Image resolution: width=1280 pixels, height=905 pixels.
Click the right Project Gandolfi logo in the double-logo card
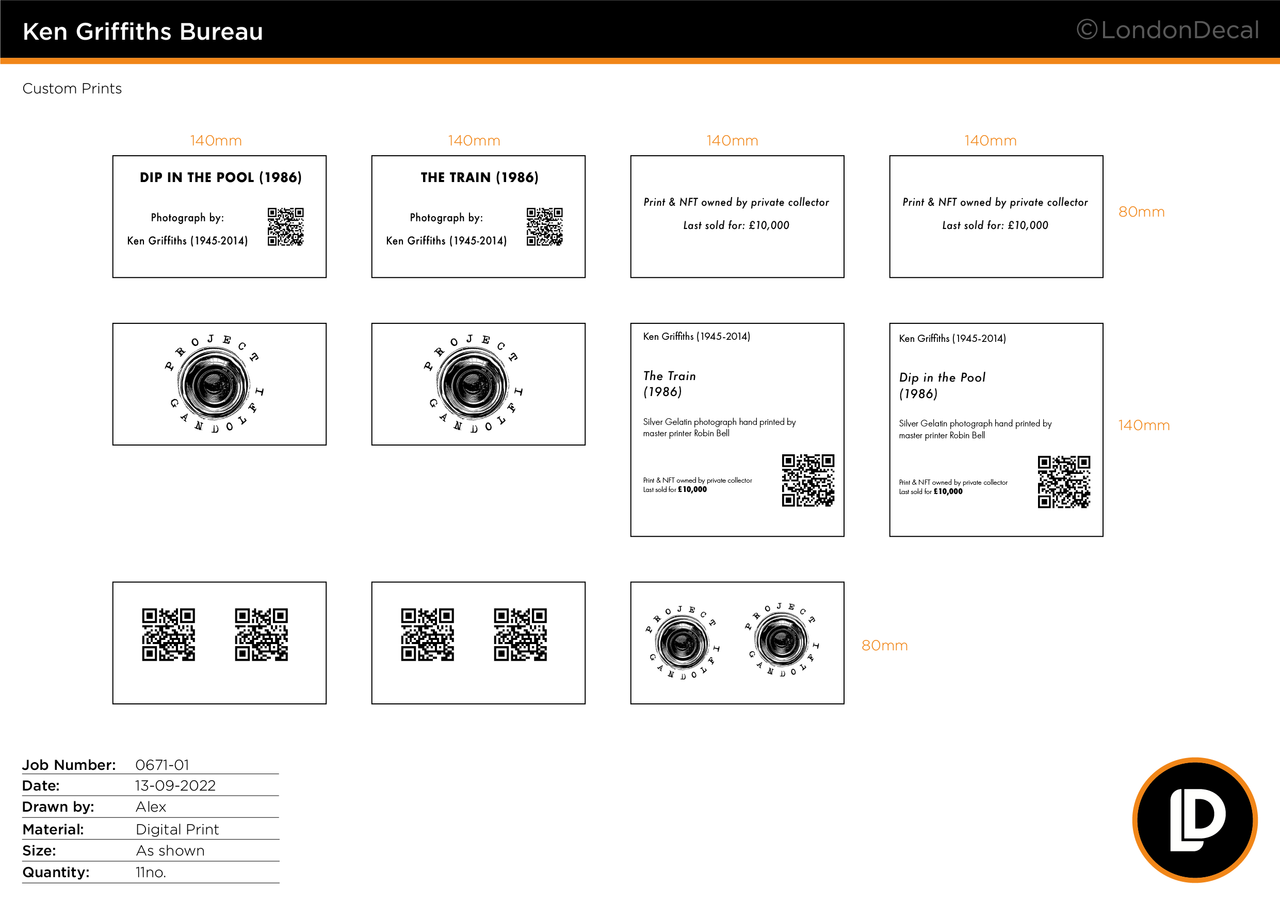(783, 640)
